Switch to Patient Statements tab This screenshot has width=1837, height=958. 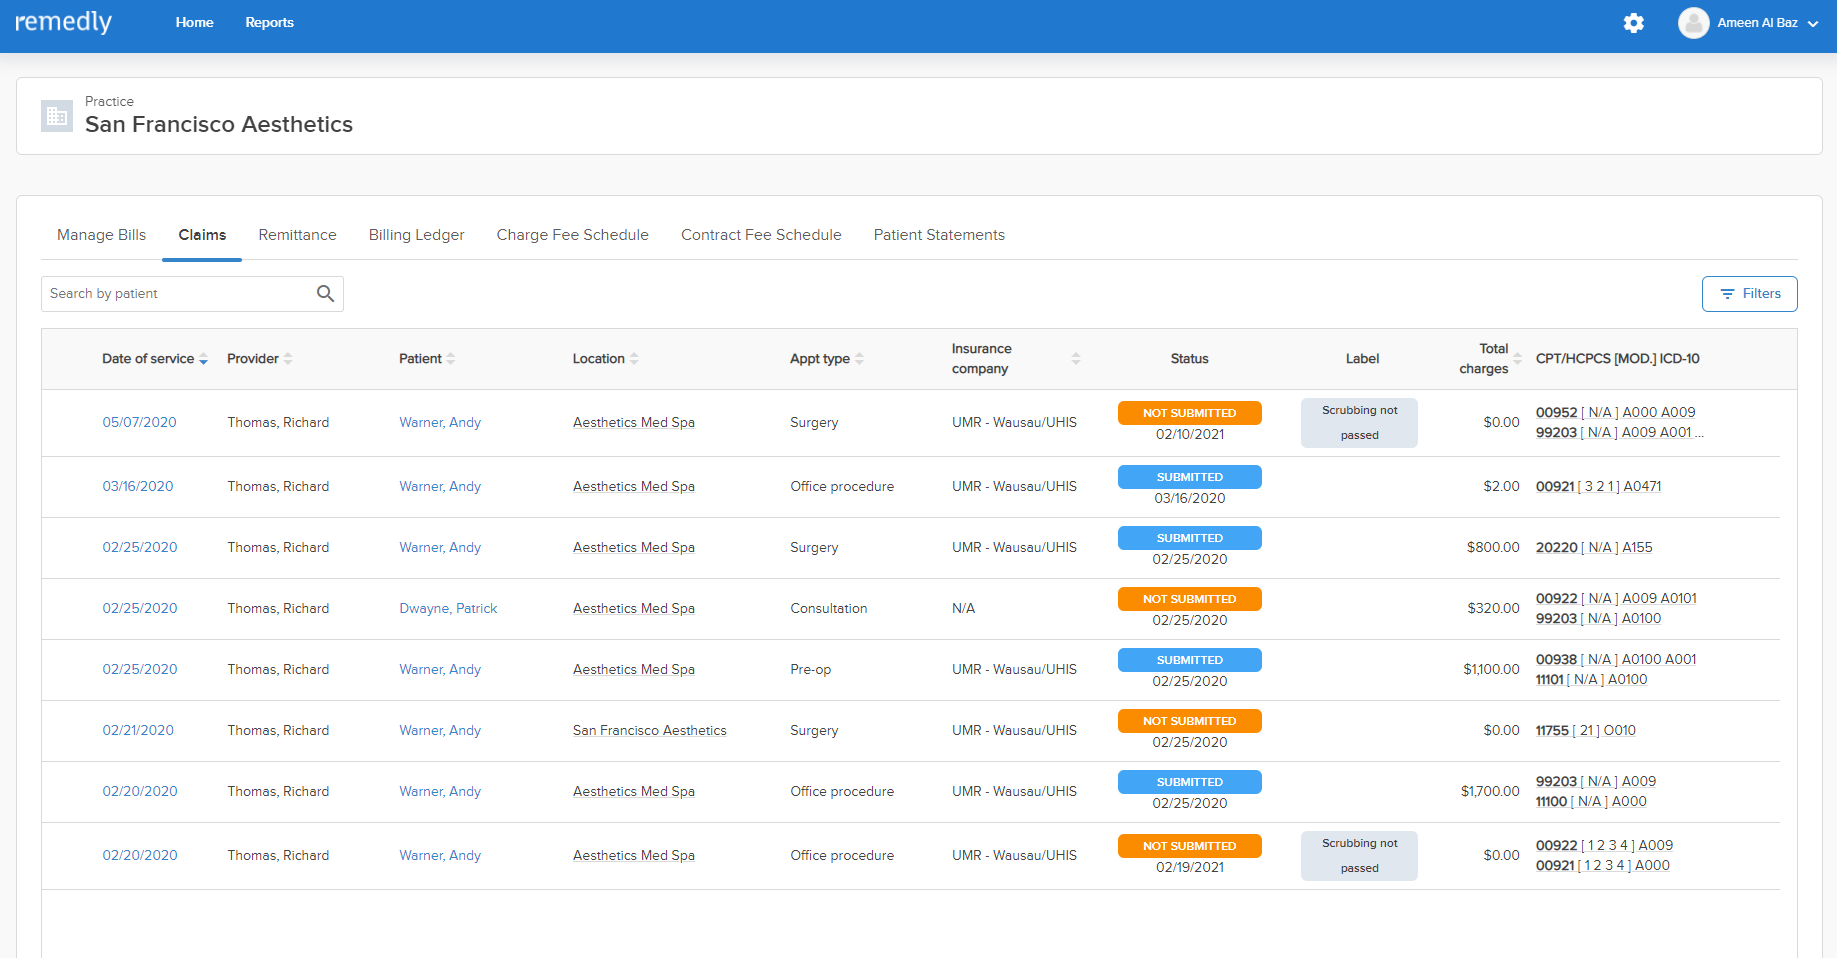(x=939, y=235)
